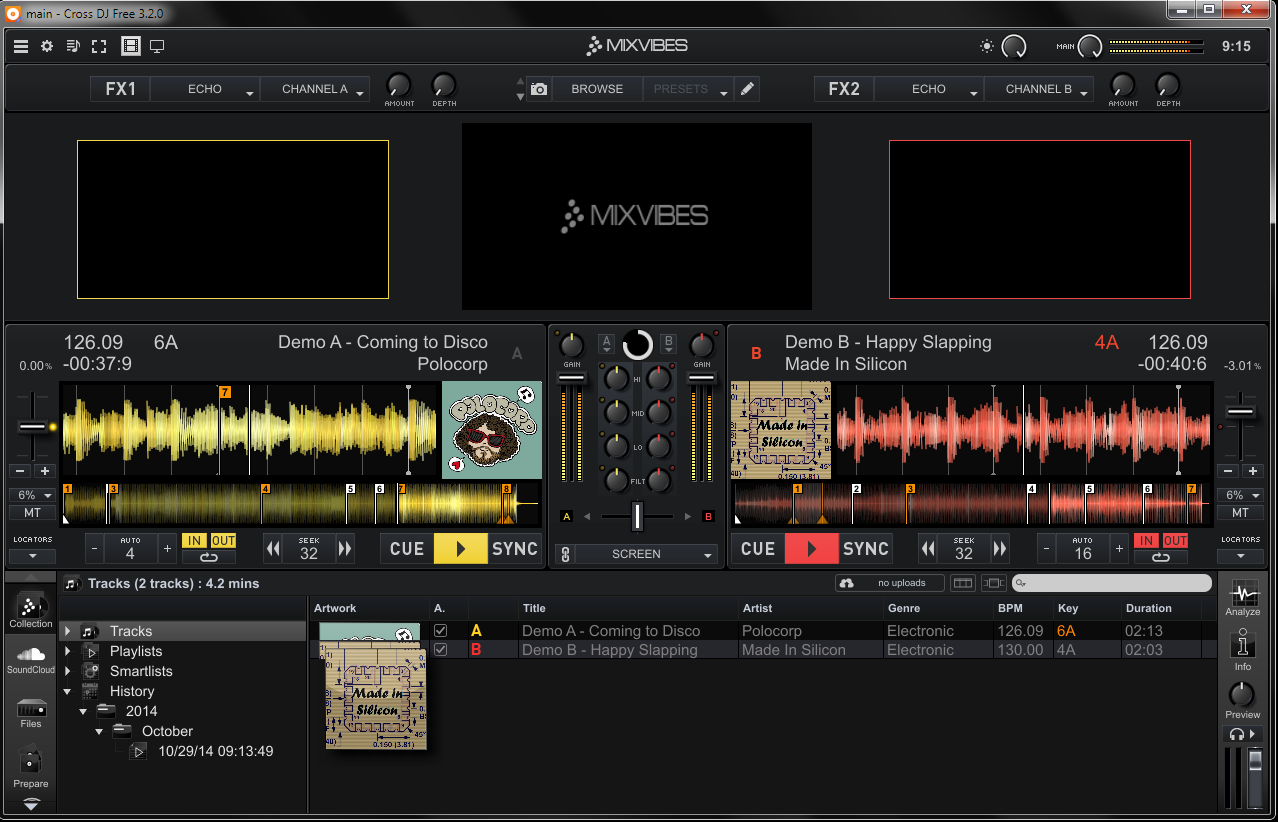The height and width of the screenshot is (822, 1278).
Task: Click the loop icon below deck A IN/OUT
Action: pos(209,557)
